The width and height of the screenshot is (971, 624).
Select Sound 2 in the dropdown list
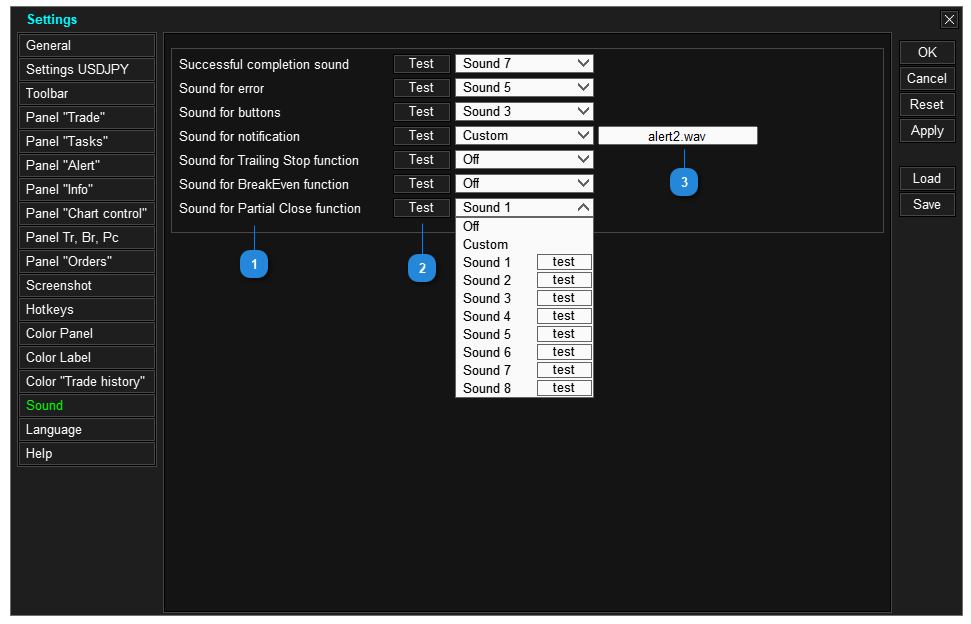click(487, 280)
